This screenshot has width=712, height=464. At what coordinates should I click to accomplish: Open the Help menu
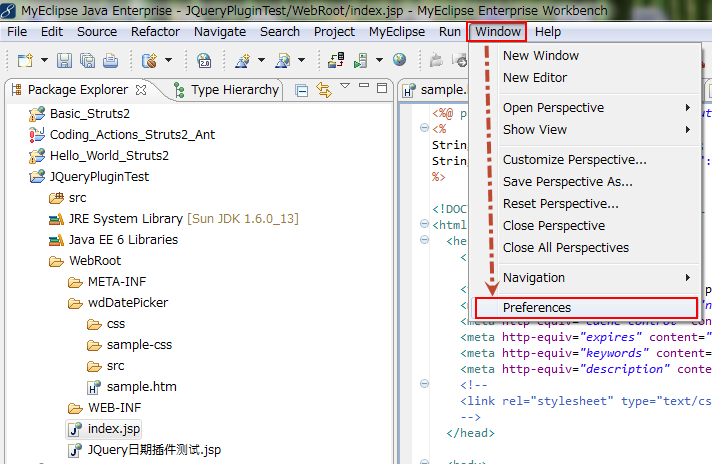(x=548, y=32)
